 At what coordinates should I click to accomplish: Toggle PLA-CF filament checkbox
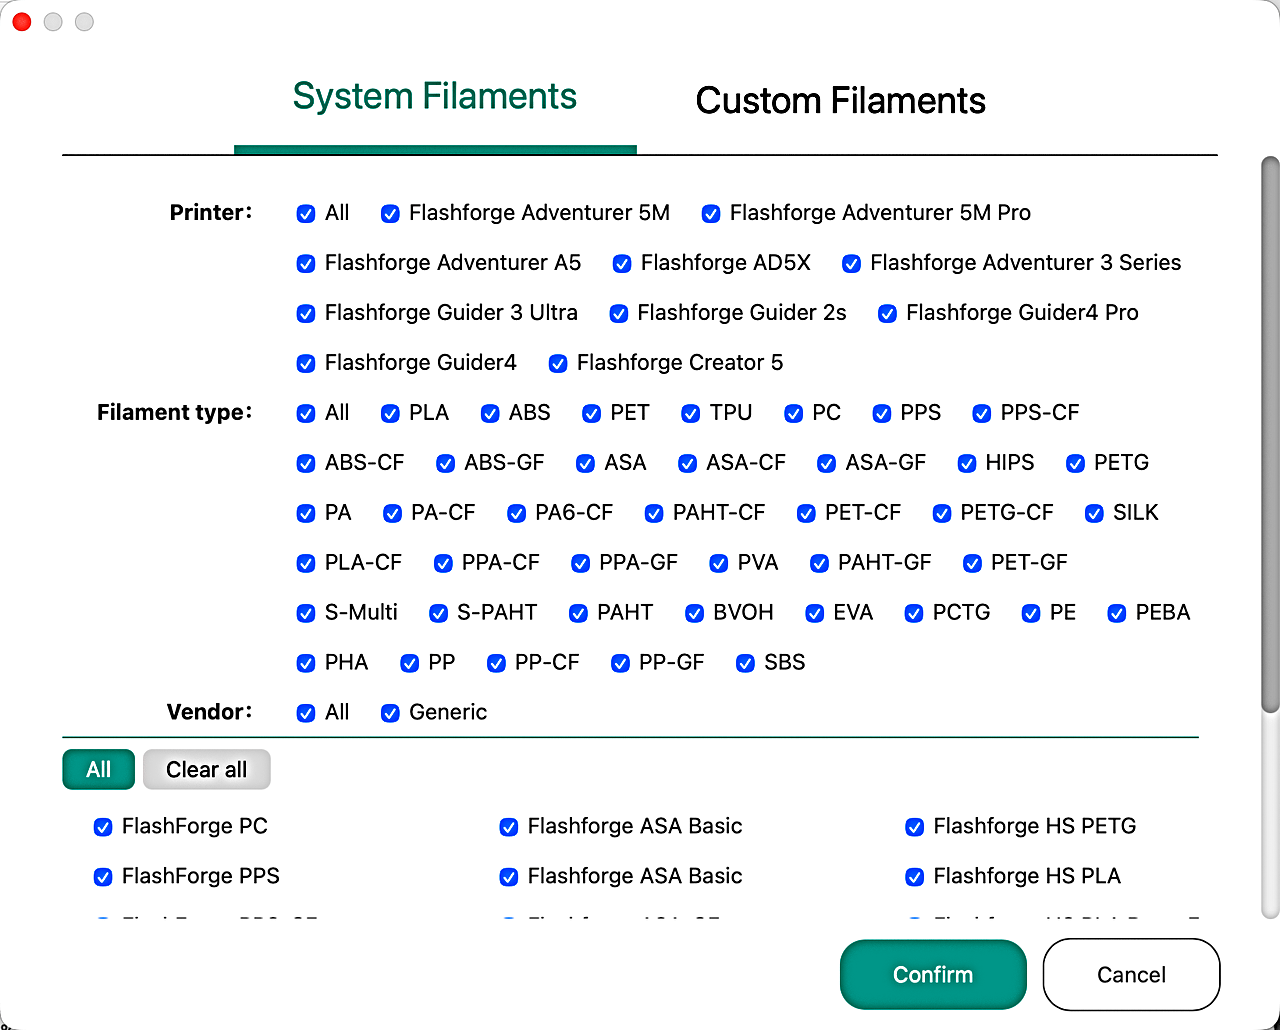[x=306, y=563]
